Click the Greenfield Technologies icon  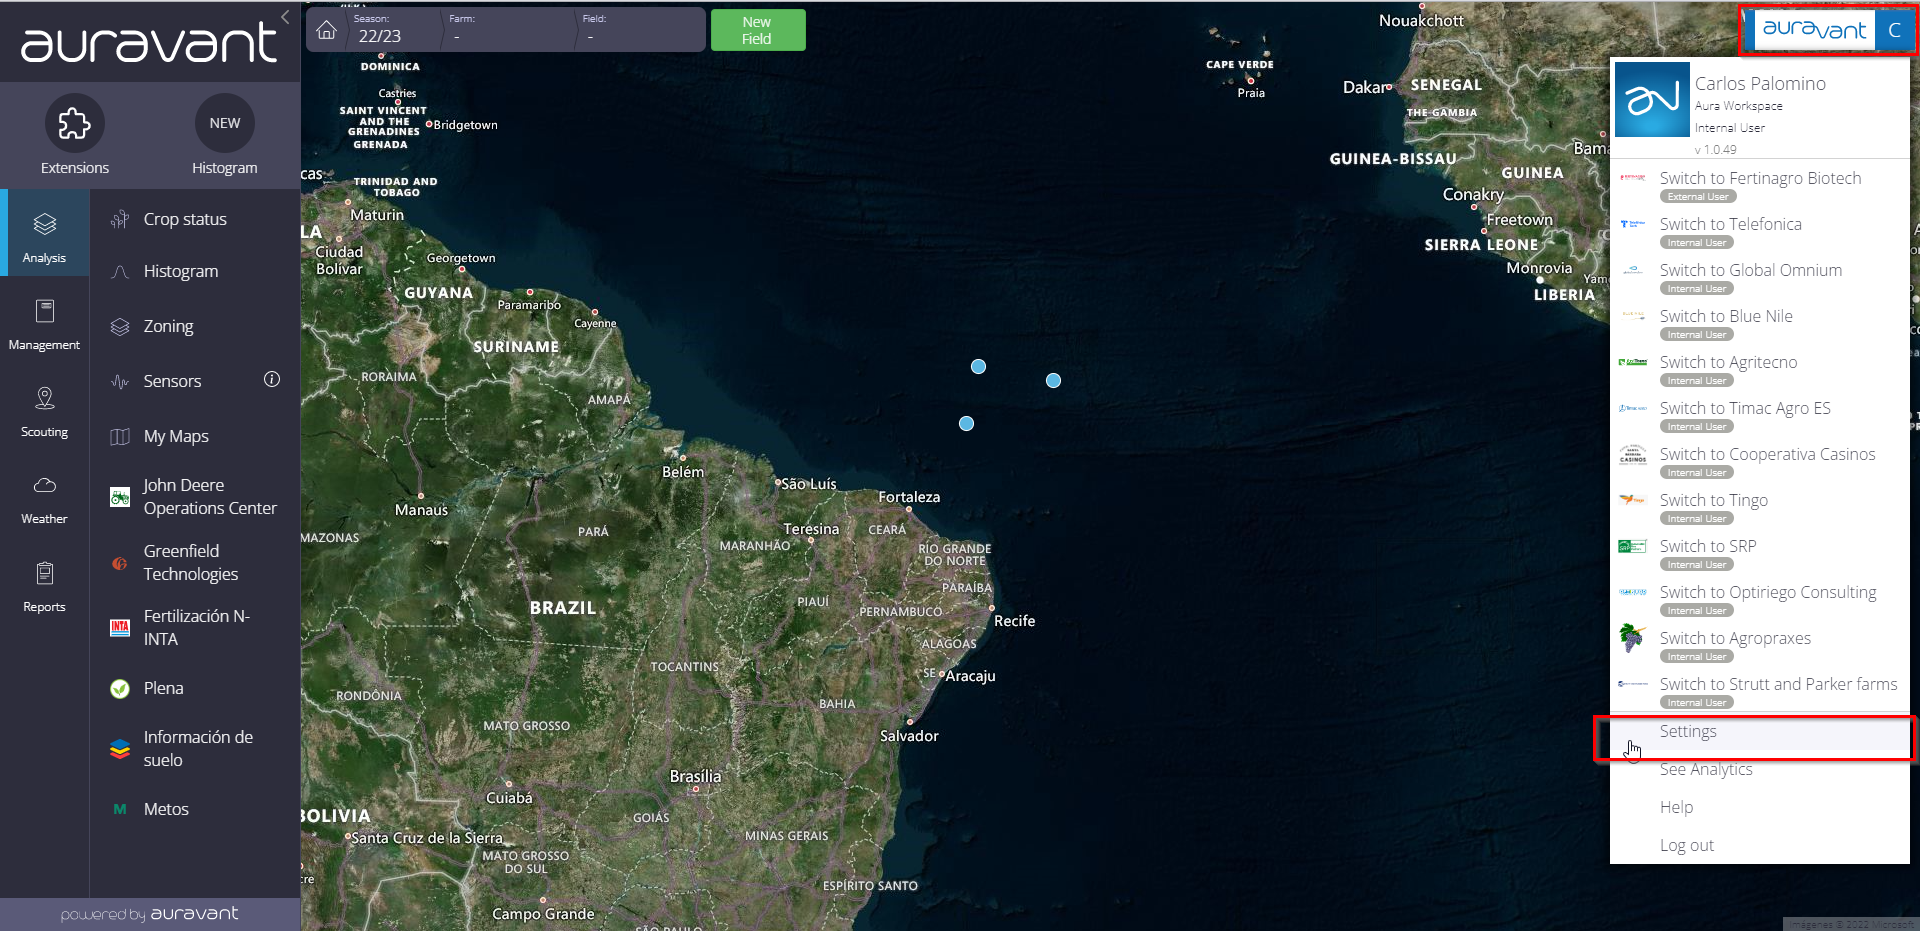tap(120, 563)
